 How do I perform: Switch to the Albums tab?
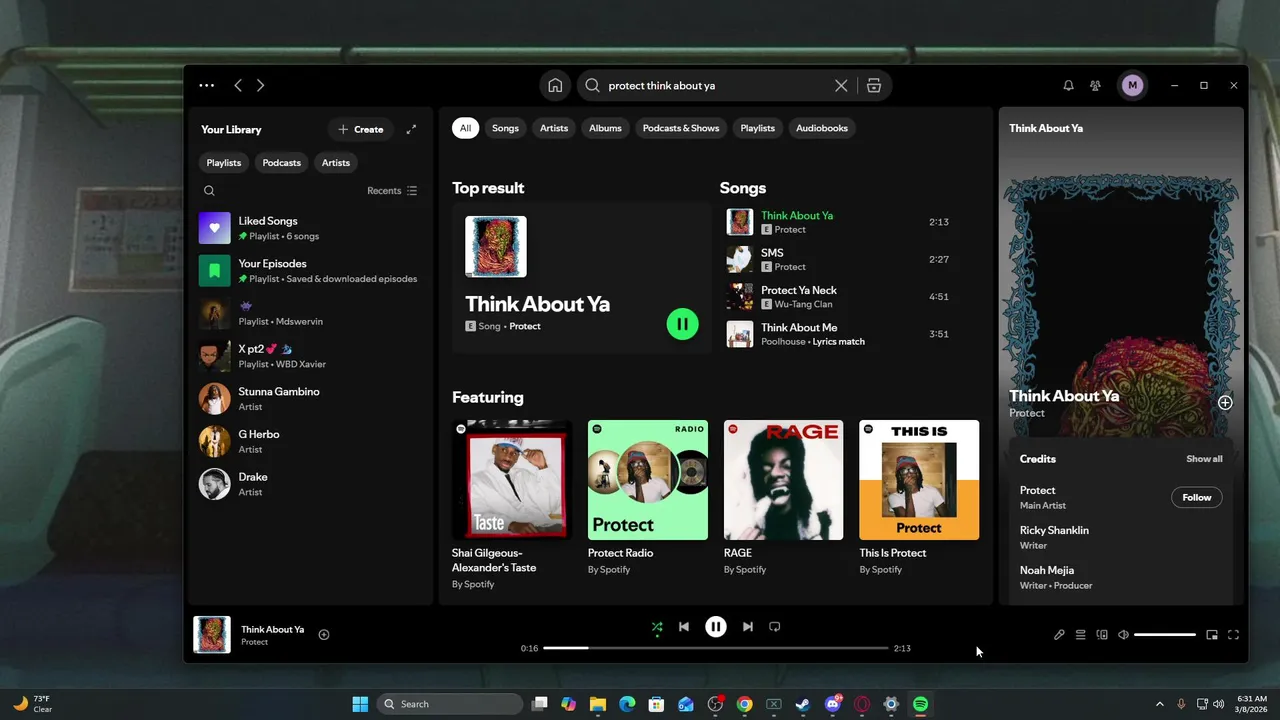click(x=605, y=128)
